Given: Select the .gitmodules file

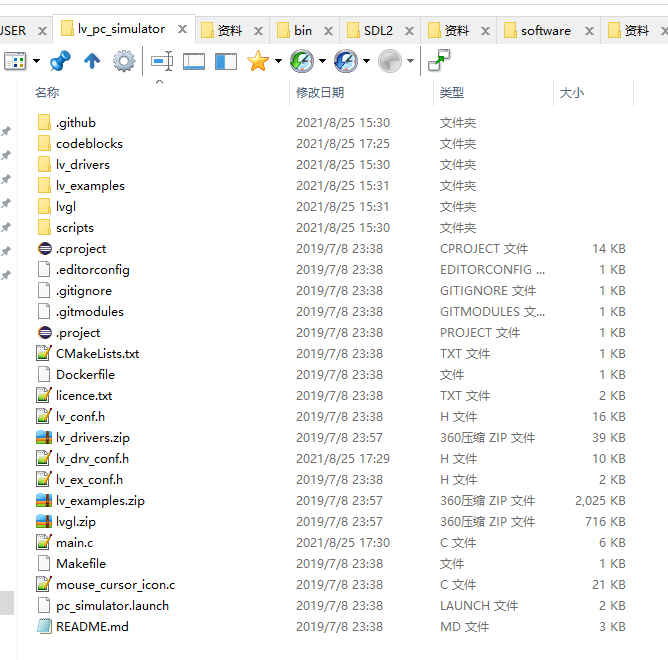Looking at the screenshot, I should (90, 311).
